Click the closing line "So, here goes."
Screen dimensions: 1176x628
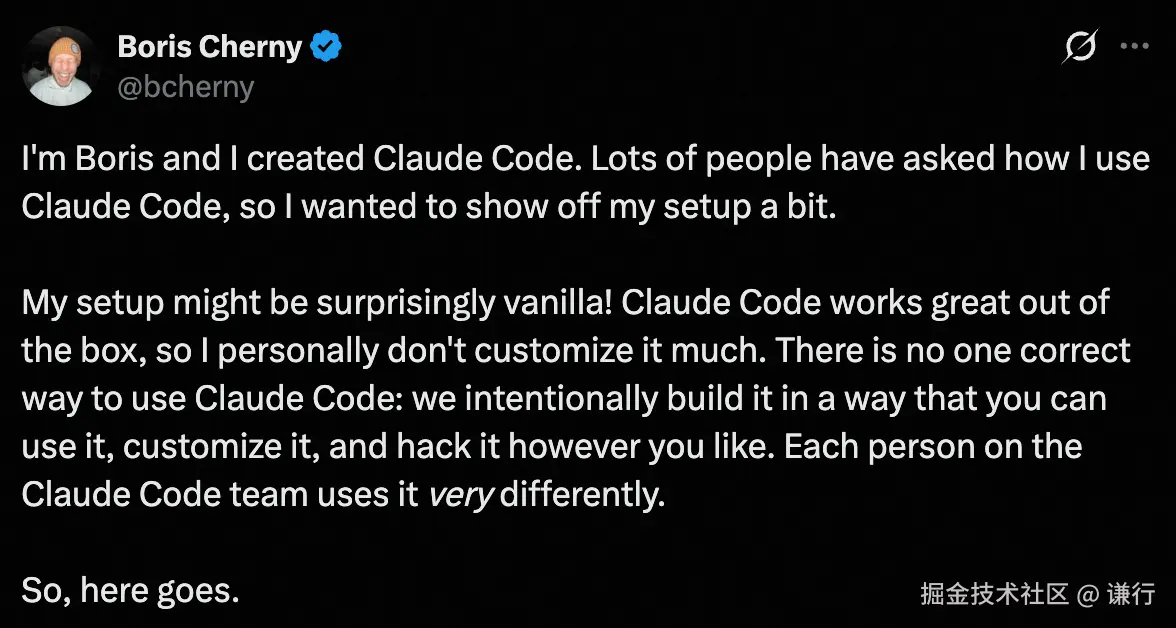130,590
